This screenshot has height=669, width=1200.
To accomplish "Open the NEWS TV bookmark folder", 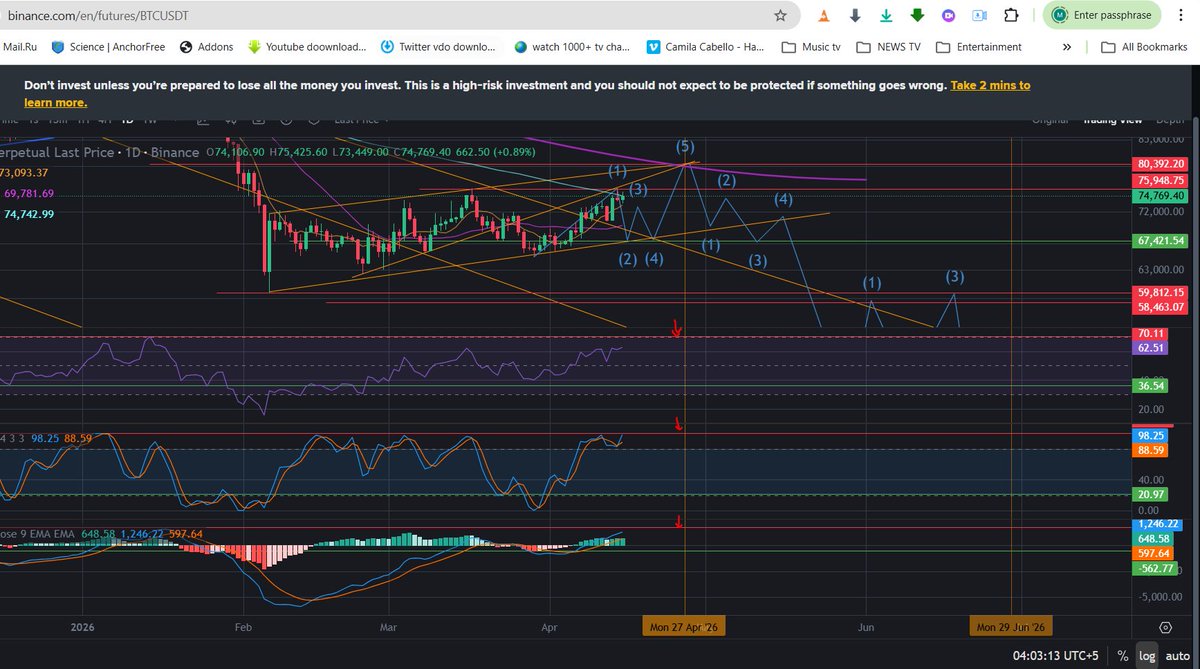I will (885, 47).
